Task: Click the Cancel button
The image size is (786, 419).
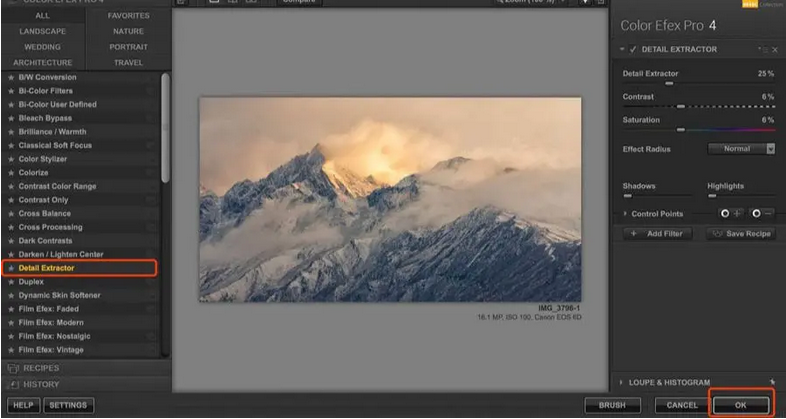Action: point(682,405)
